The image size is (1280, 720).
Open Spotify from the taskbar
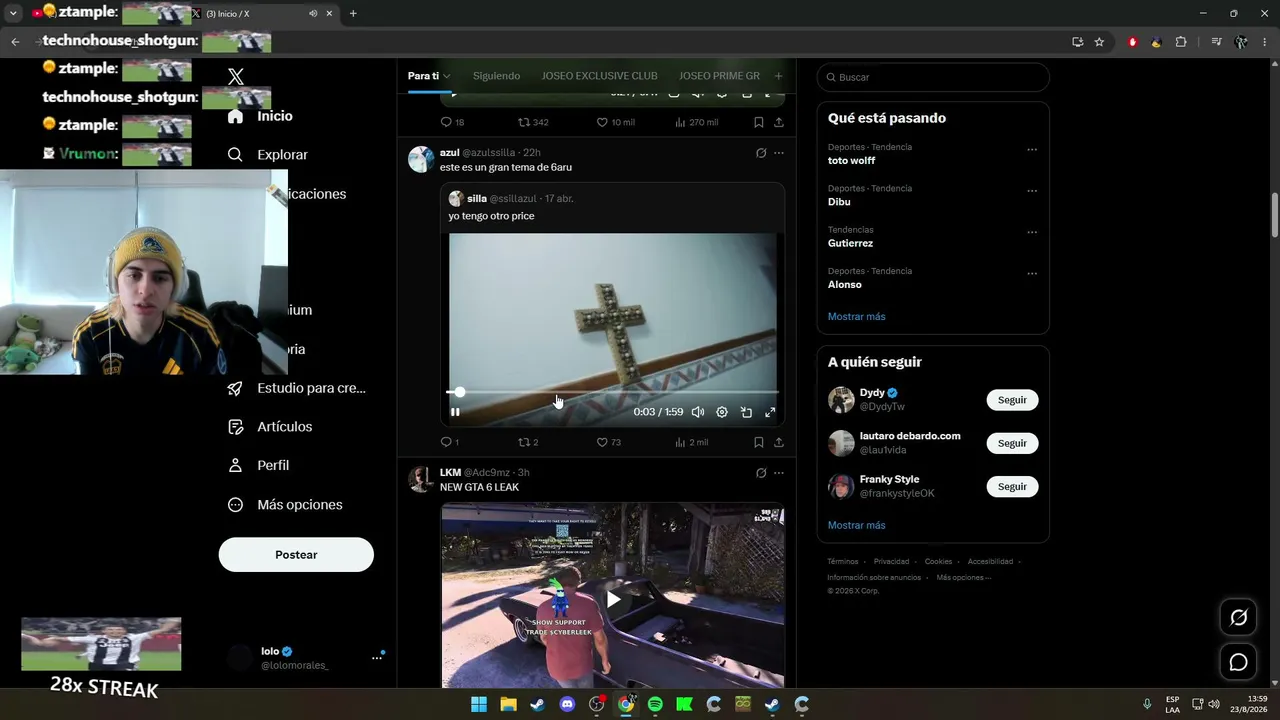[x=655, y=704]
